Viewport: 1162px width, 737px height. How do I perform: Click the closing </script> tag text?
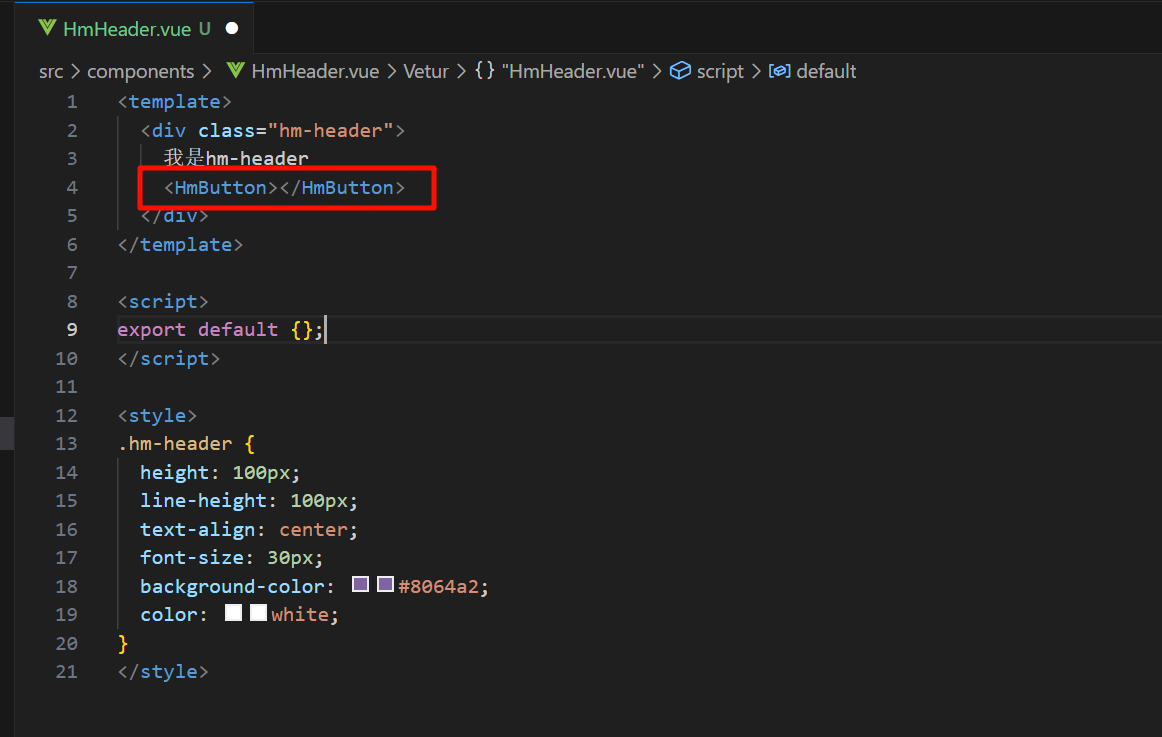pyautogui.click(x=169, y=359)
